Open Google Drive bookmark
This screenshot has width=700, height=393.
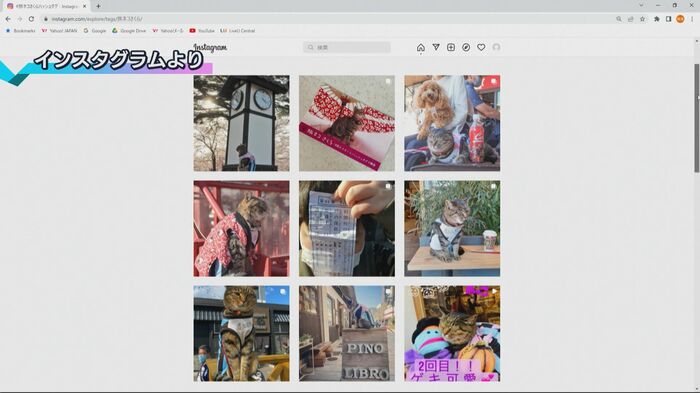coord(129,31)
